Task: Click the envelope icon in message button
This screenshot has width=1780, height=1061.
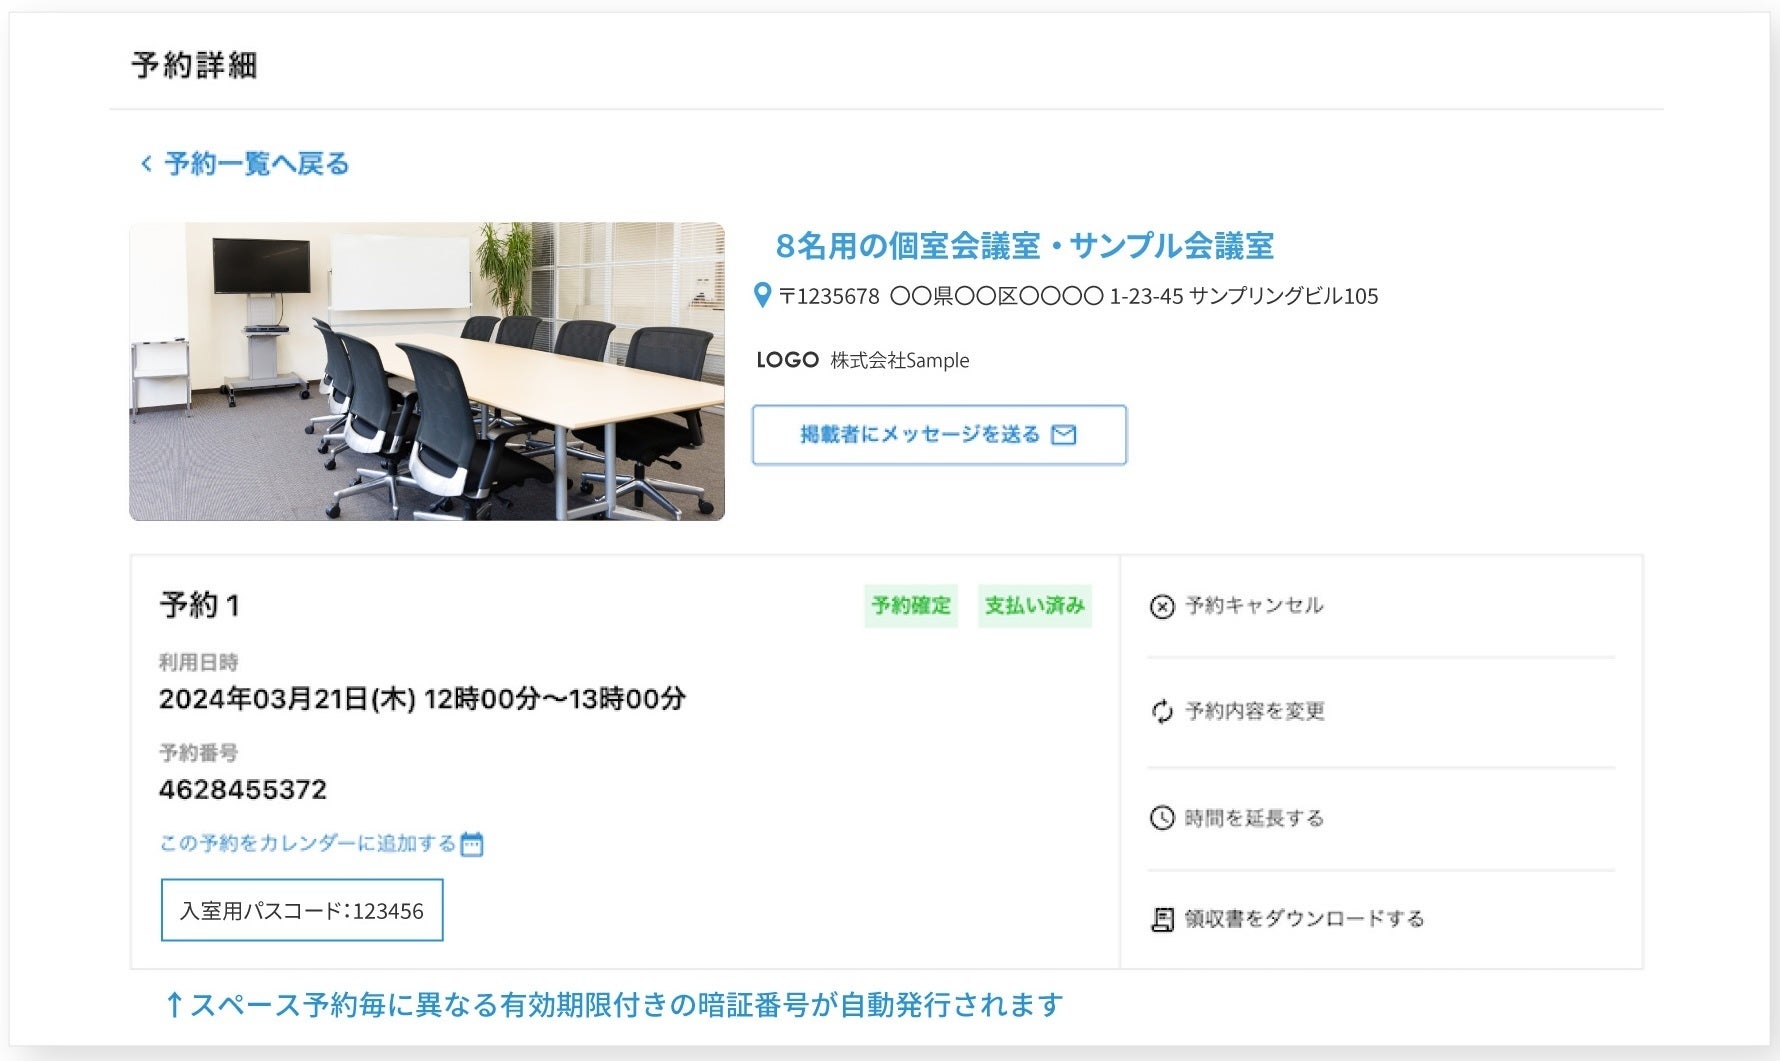Action: click(x=1064, y=435)
